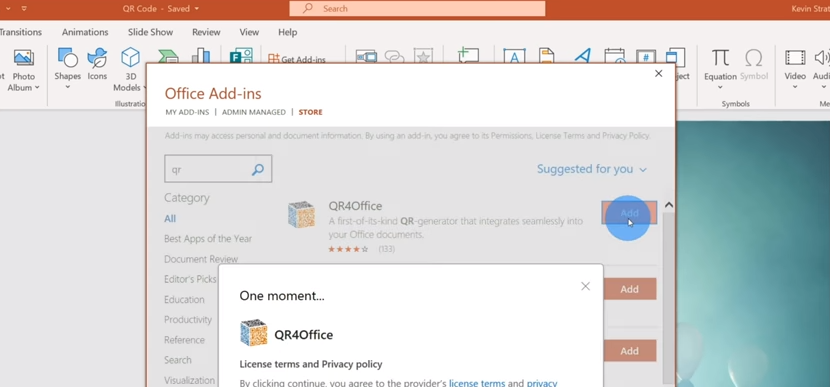Switch to MY ADD-INS tab

[x=187, y=112]
